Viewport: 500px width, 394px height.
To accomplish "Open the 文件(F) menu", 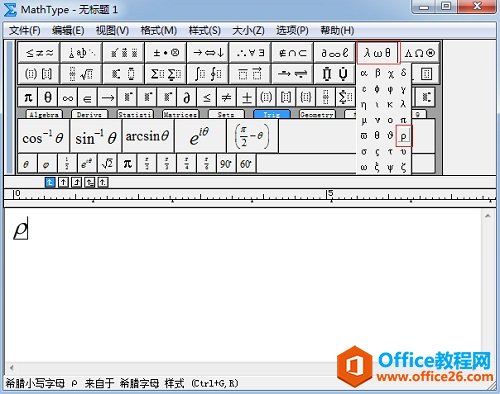I will coord(24,31).
